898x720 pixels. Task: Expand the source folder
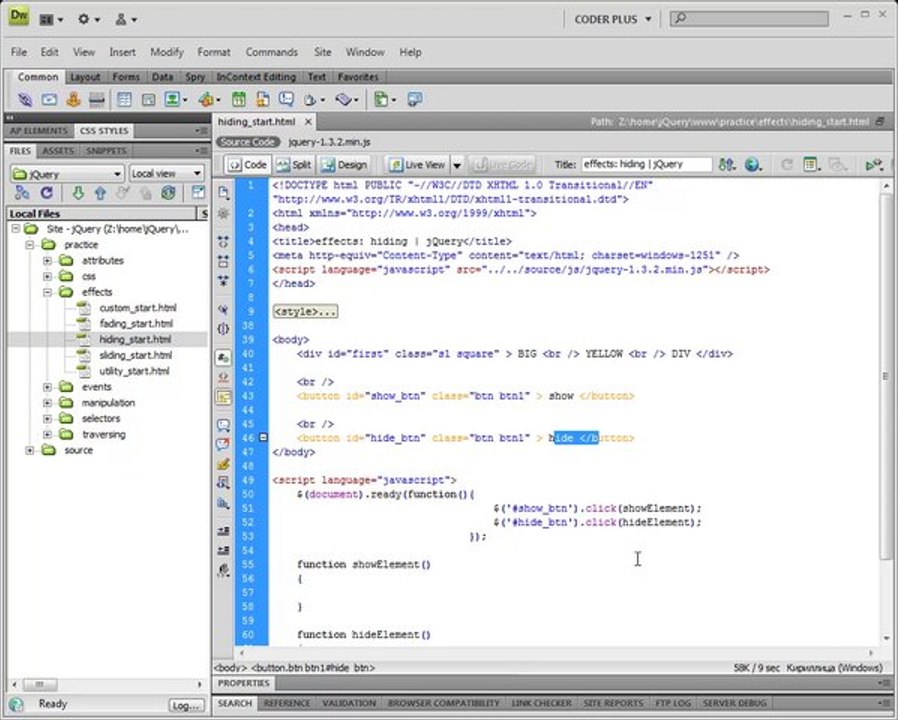pos(29,450)
